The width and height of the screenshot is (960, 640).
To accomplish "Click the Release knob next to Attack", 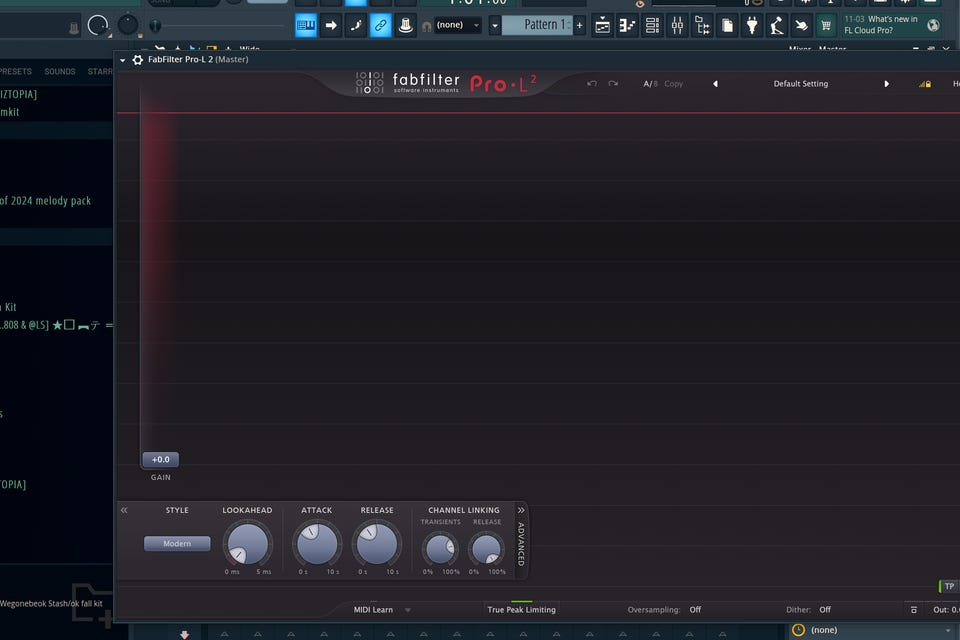I will [377, 543].
